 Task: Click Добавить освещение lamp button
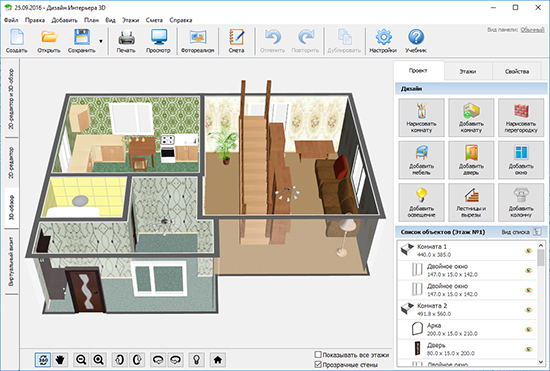(x=421, y=202)
